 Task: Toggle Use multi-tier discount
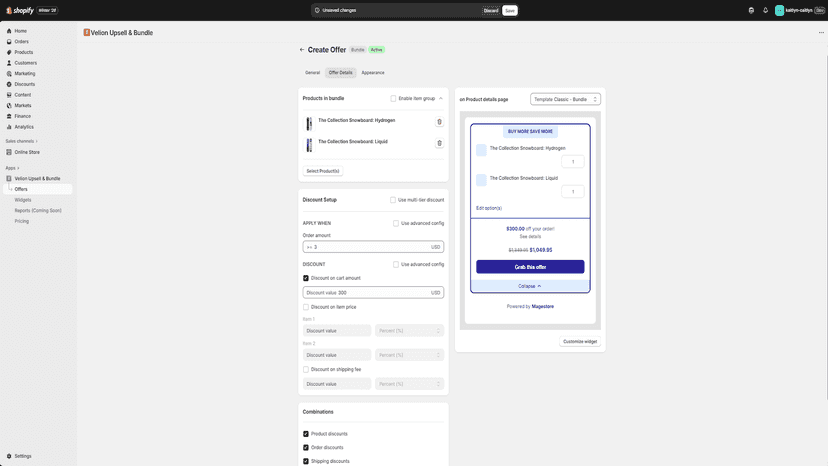tap(393, 200)
